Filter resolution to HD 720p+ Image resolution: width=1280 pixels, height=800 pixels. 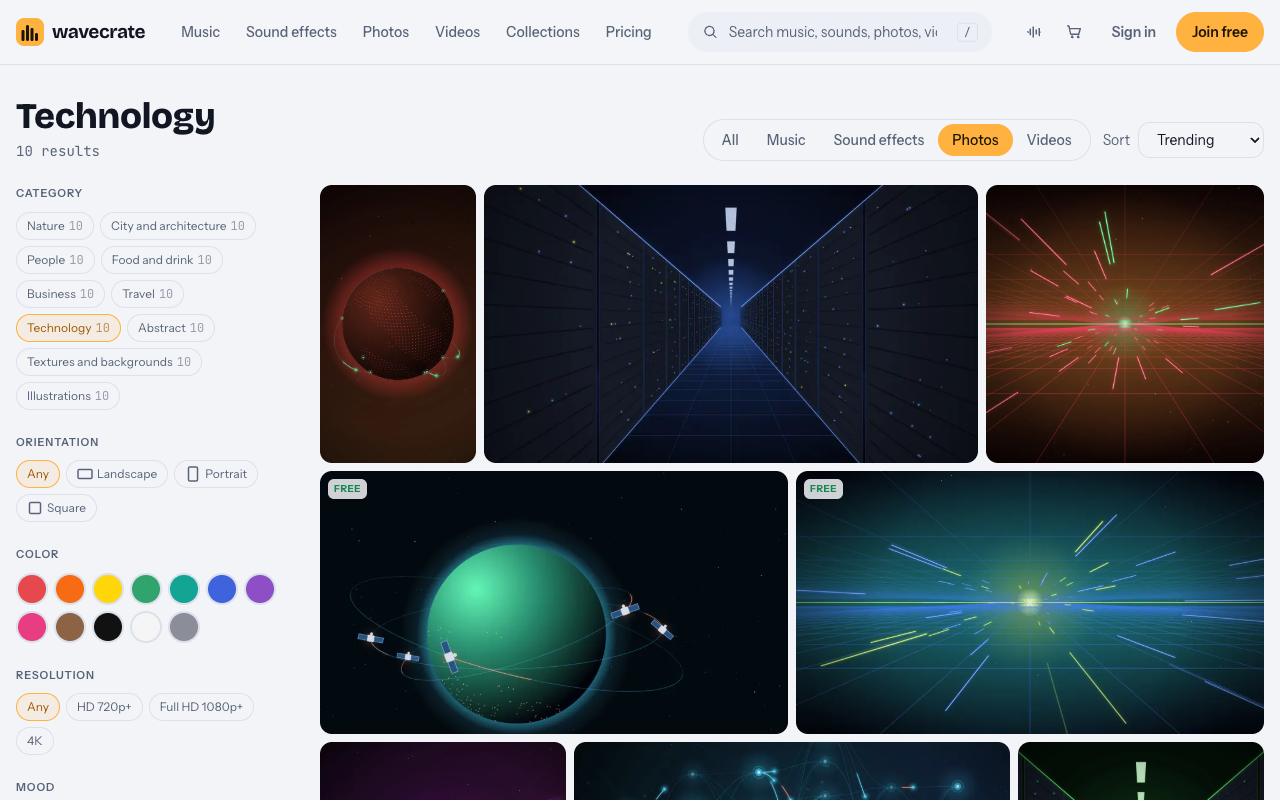click(104, 707)
